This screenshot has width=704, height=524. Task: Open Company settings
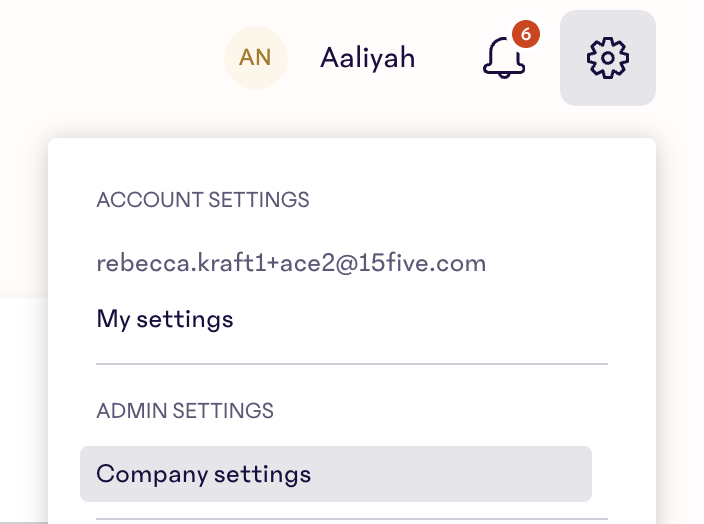tap(204, 474)
